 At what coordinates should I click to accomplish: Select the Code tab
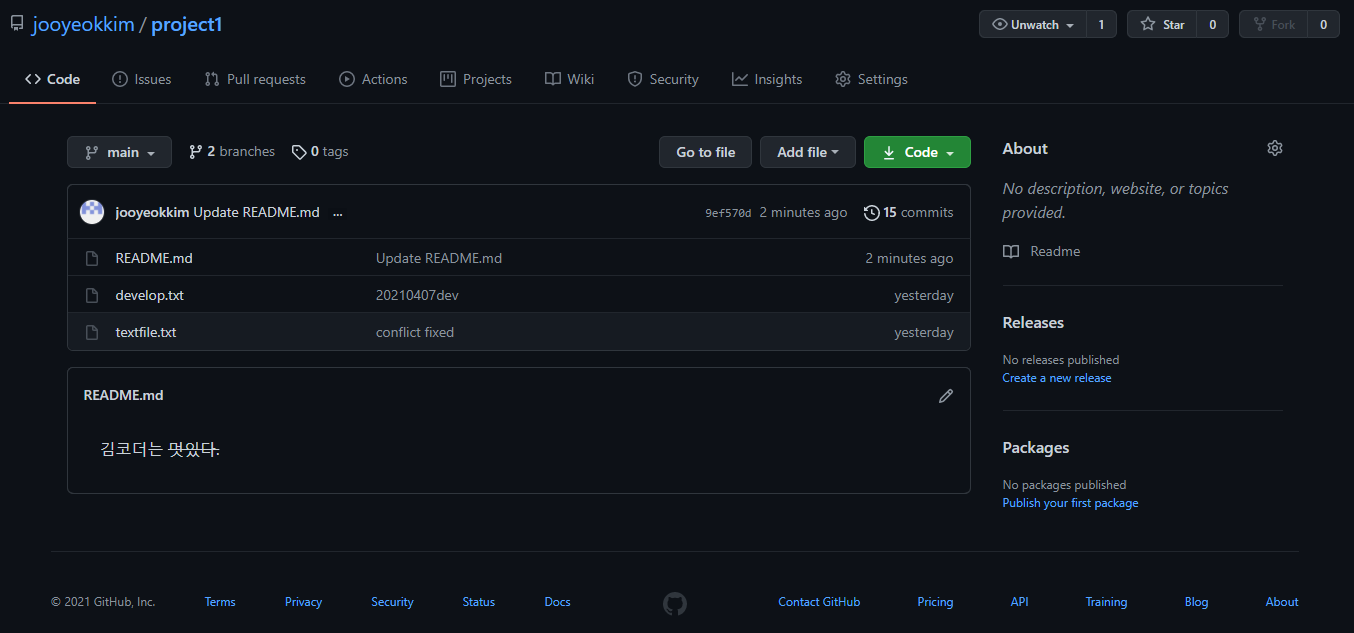click(x=52, y=79)
